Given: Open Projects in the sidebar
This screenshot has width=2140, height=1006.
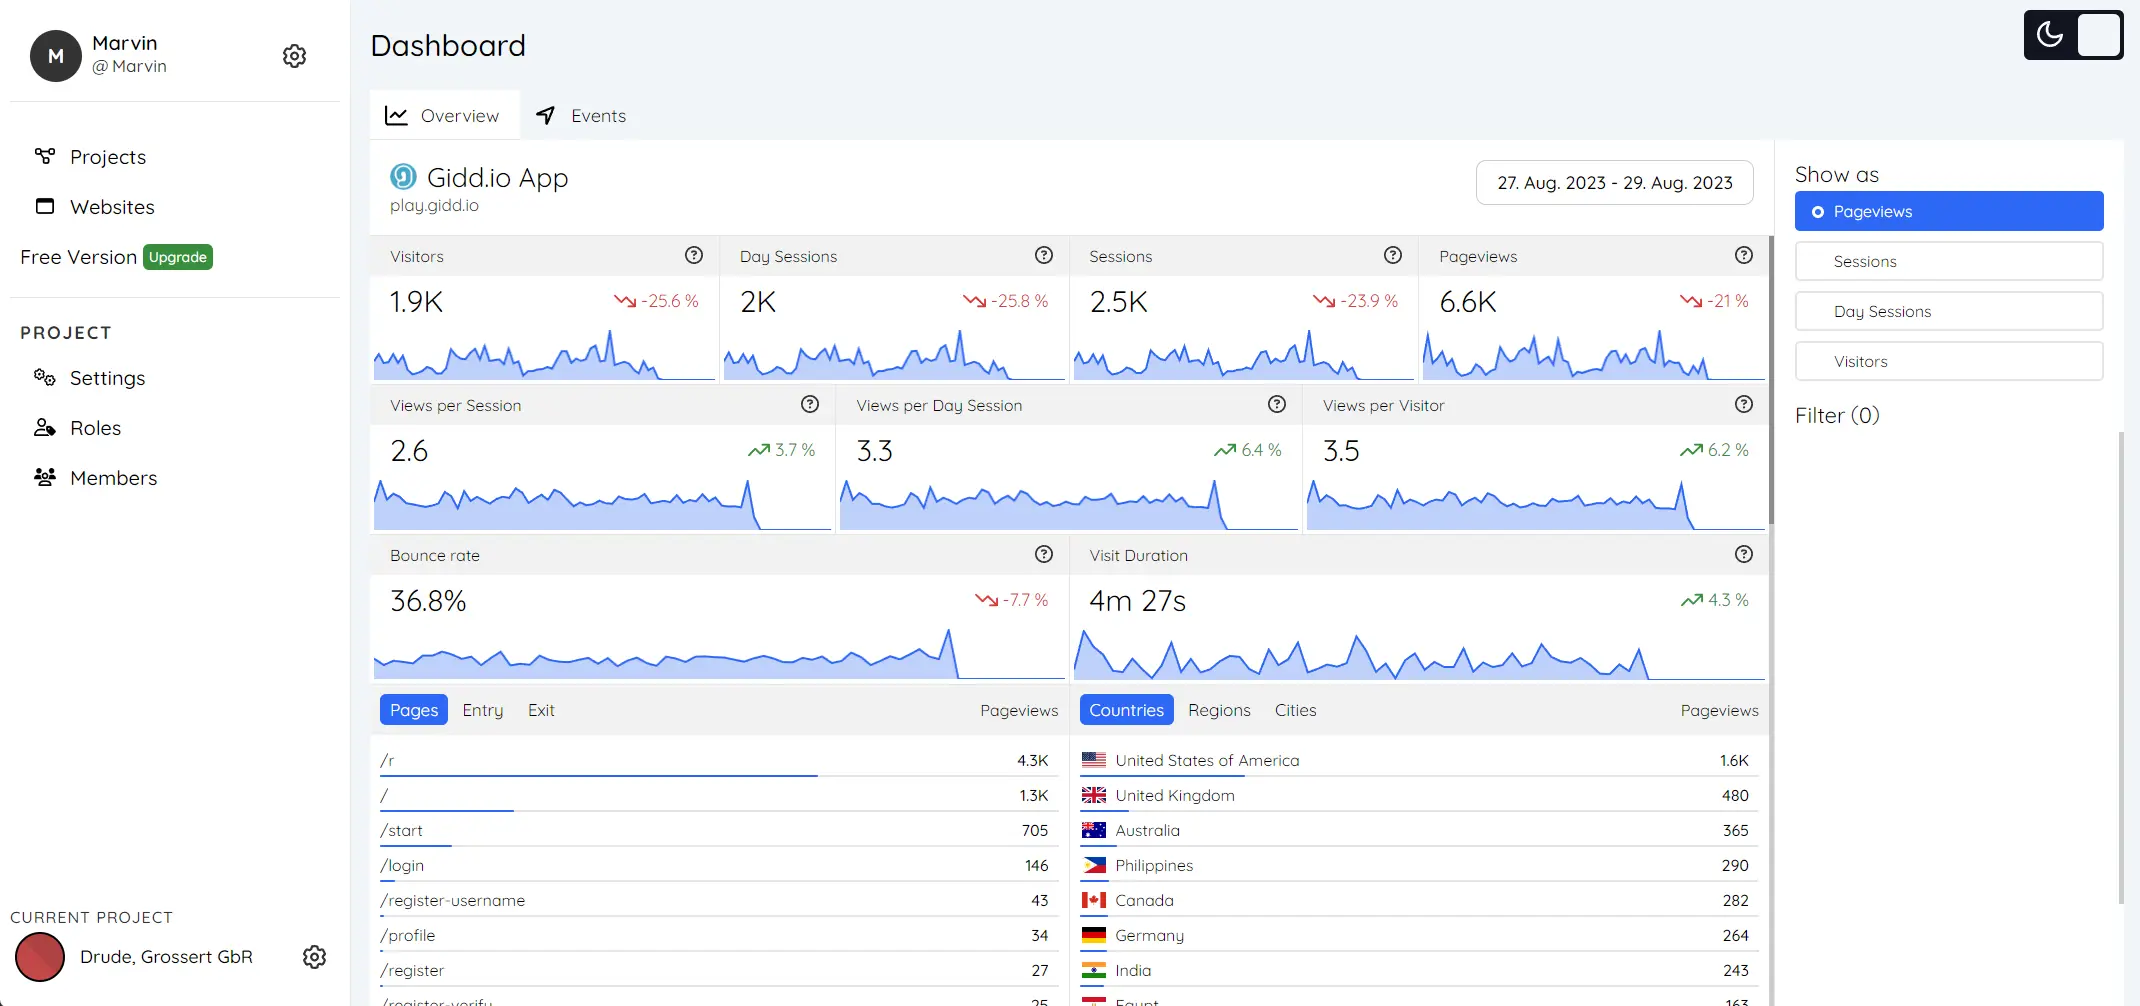Looking at the screenshot, I should (107, 157).
